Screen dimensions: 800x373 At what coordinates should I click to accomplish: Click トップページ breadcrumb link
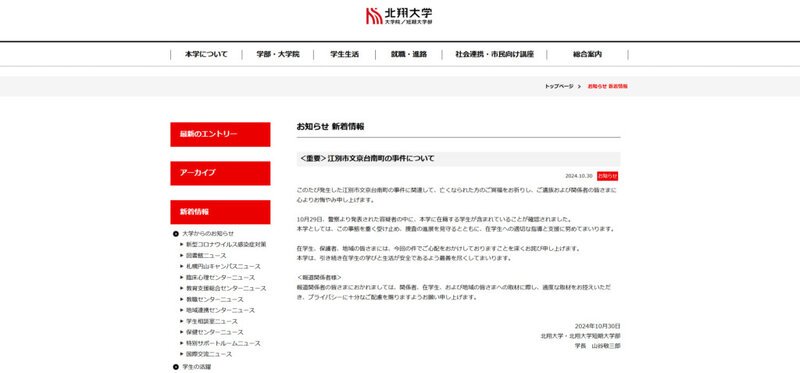(x=559, y=87)
